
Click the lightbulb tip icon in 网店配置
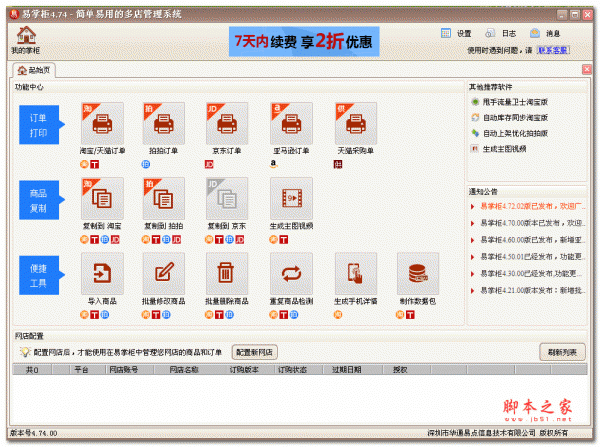tap(25, 352)
